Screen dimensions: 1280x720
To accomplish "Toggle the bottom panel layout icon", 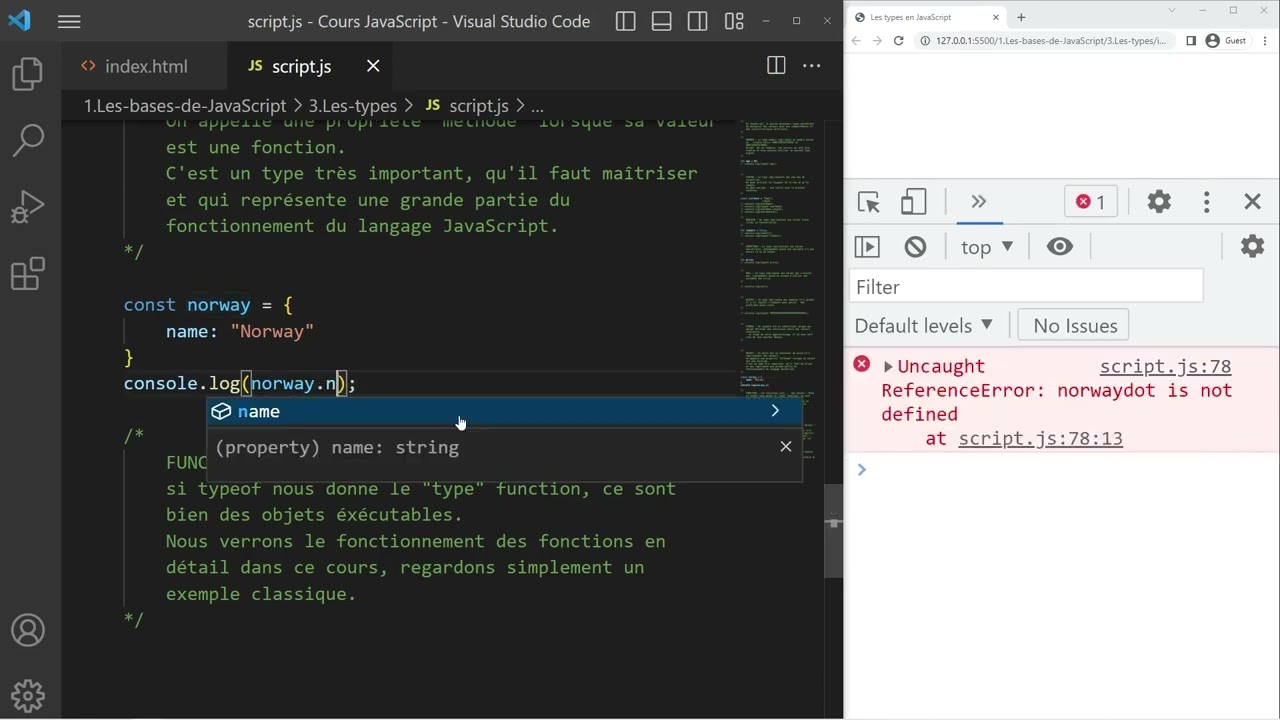I will 662,21.
